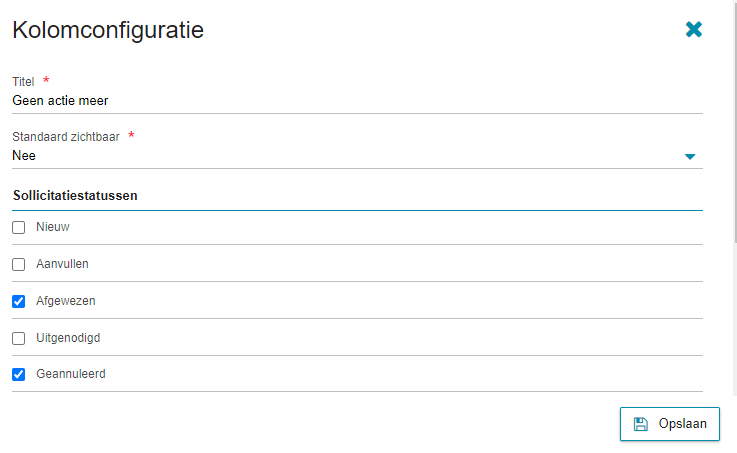Open dropdown arrow for Standaard zichtbaar

[x=690, y=156]
